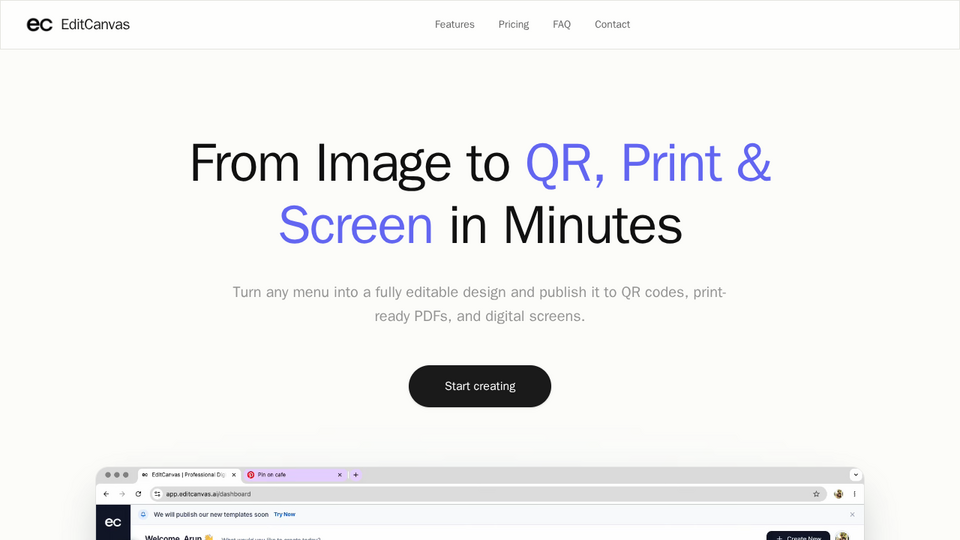The image size is (960, 540).
Task: Go to the Pricing page
Action: [513, 24]
